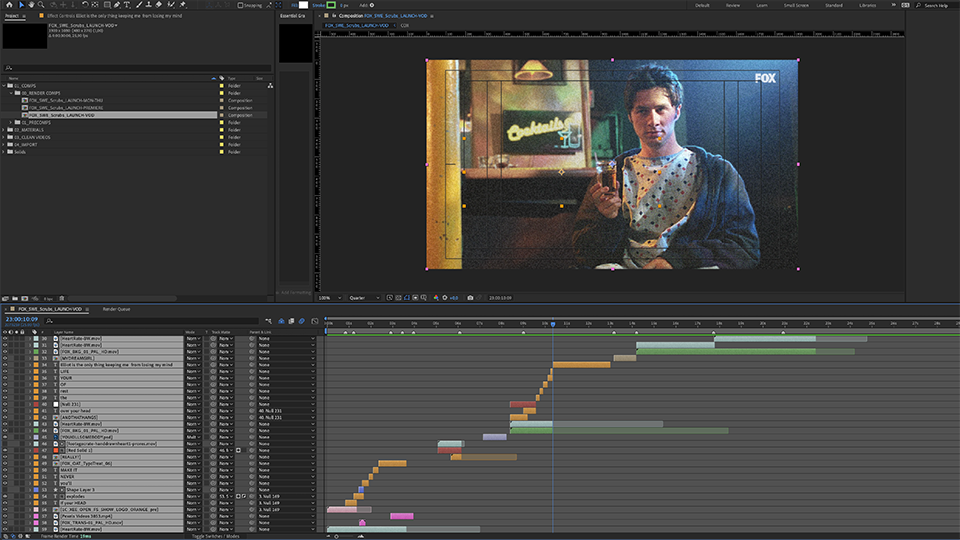Select the Type text tool
Viewport: 960px width, 540px height.
point(127,5)
